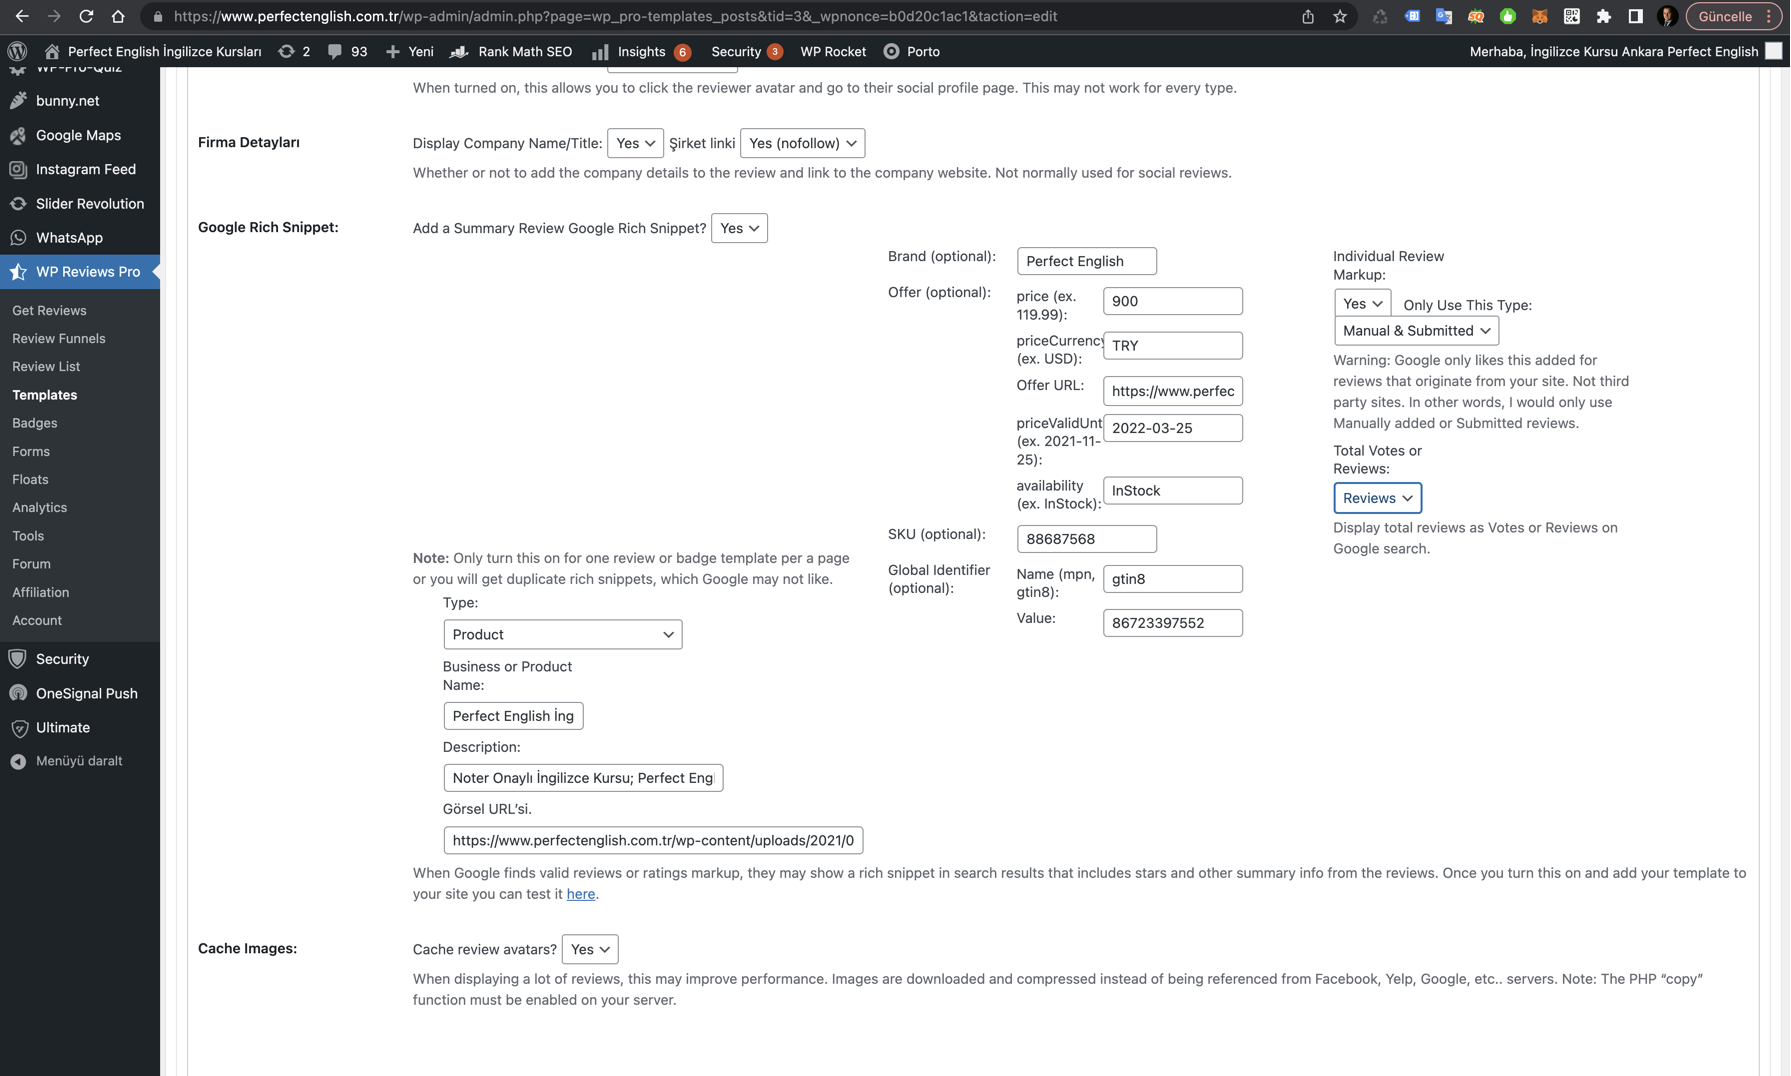Click the availability InStock field

tap(1172, 490)
